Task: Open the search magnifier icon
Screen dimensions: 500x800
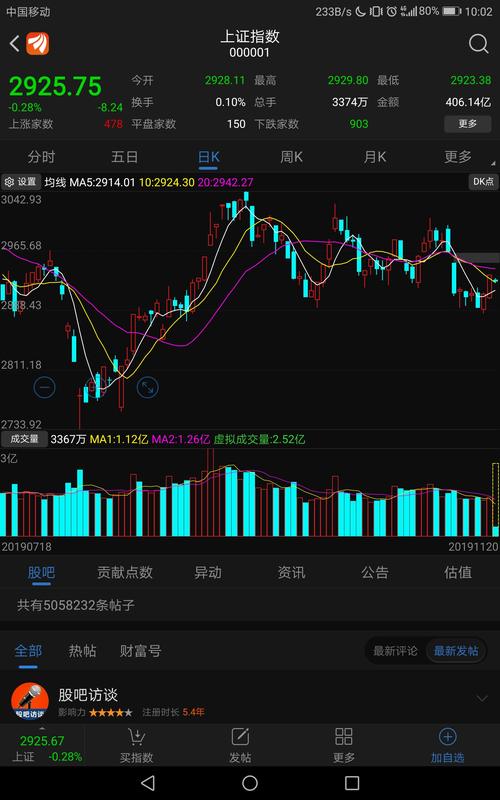Action: click(479, 44)
